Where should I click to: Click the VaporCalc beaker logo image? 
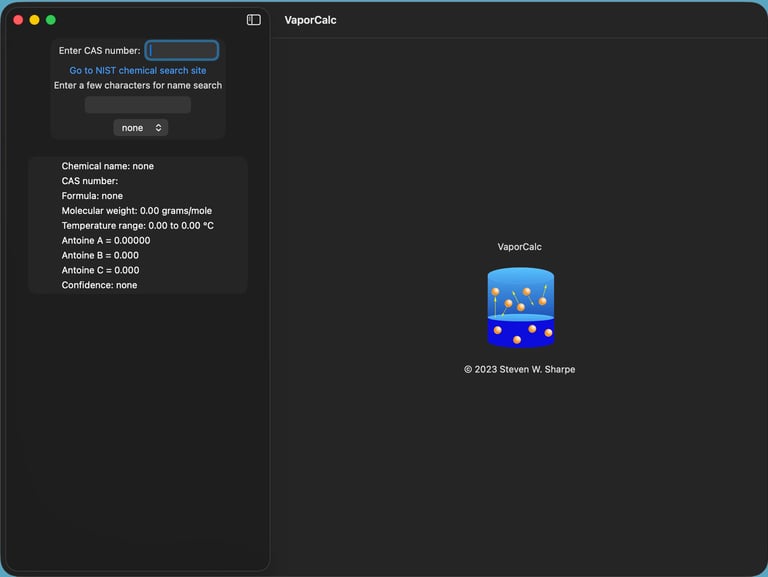pyautogui.click(x=520, y=307)
